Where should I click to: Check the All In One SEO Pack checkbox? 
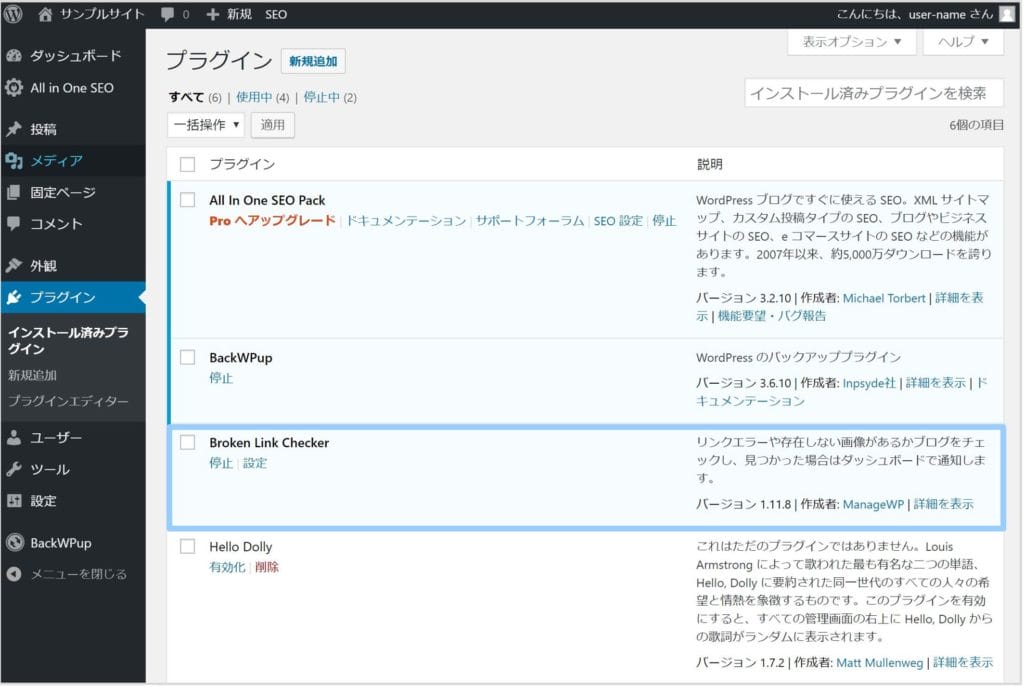coord(187,200)
